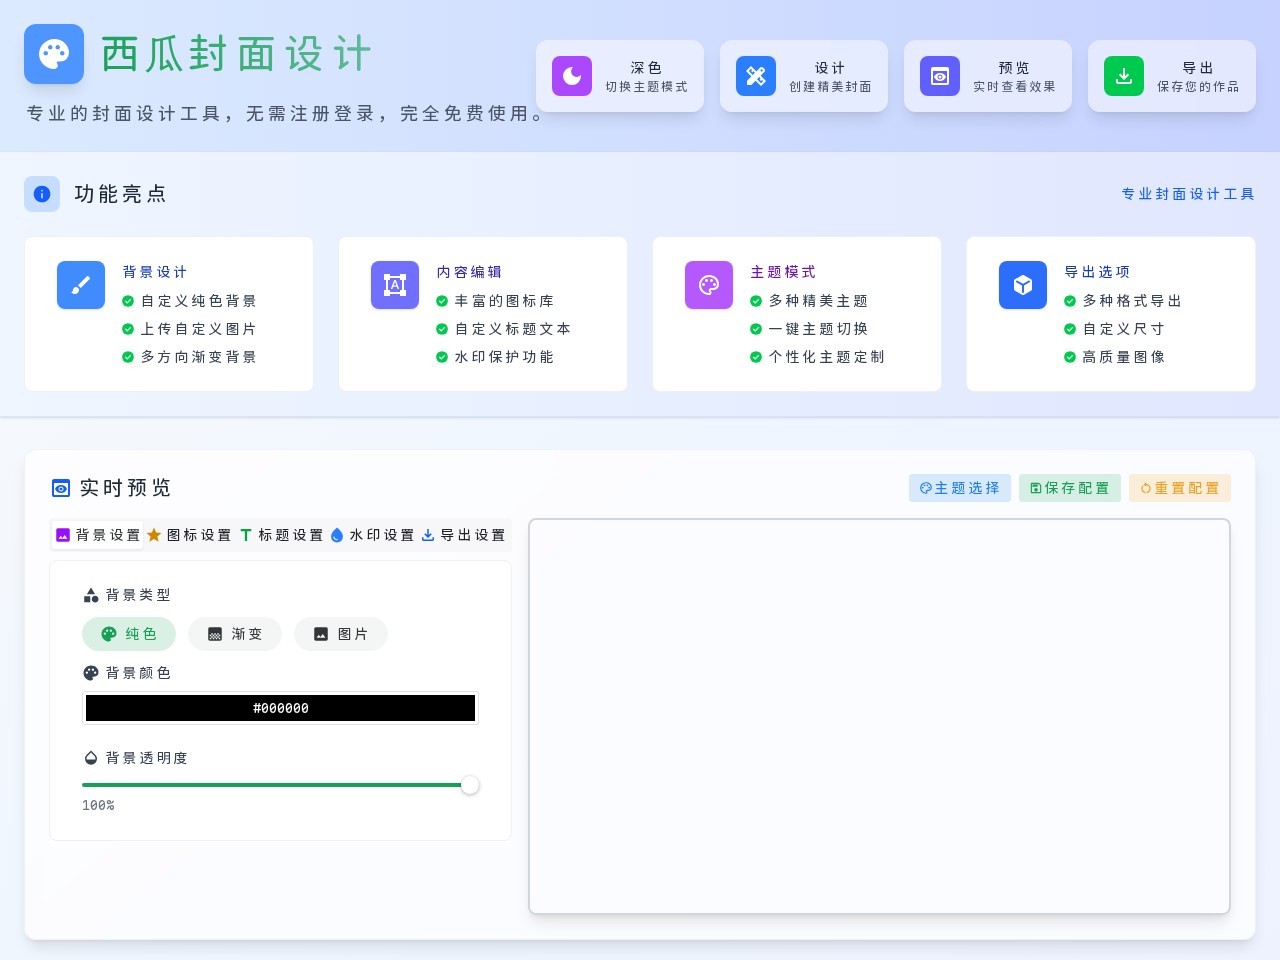Click the 背景设计 card heading

[x=155, y=272]
